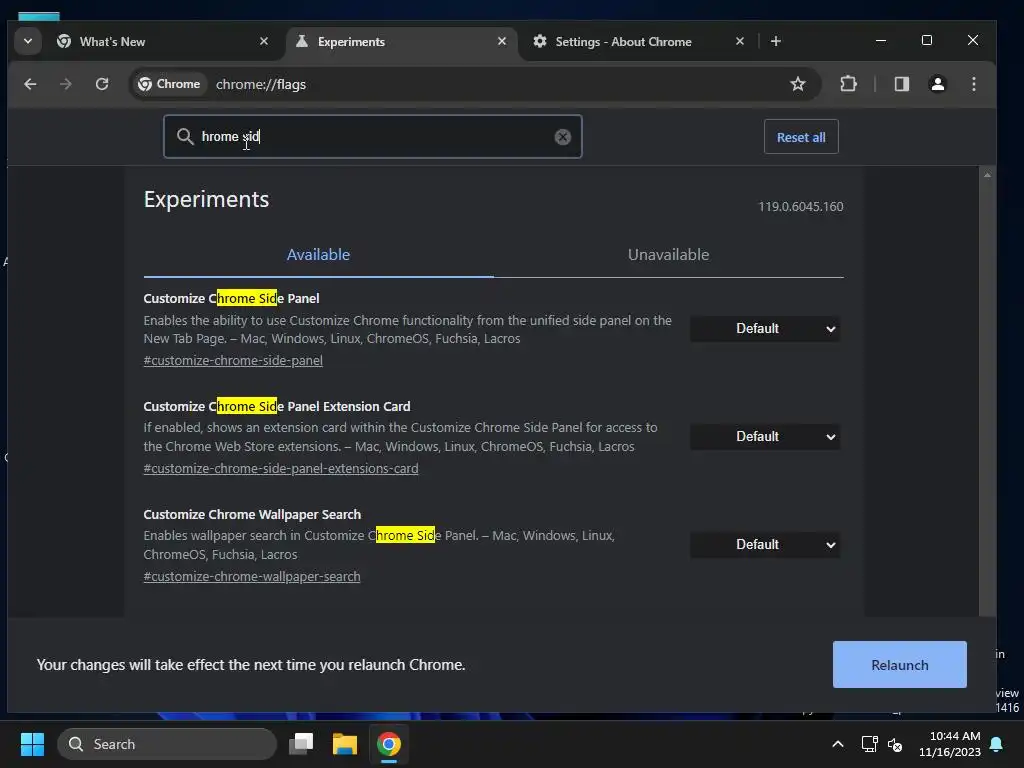Click the version number 119.0.6045.160
Screen dimensions: 1024x768
(801, 206)
